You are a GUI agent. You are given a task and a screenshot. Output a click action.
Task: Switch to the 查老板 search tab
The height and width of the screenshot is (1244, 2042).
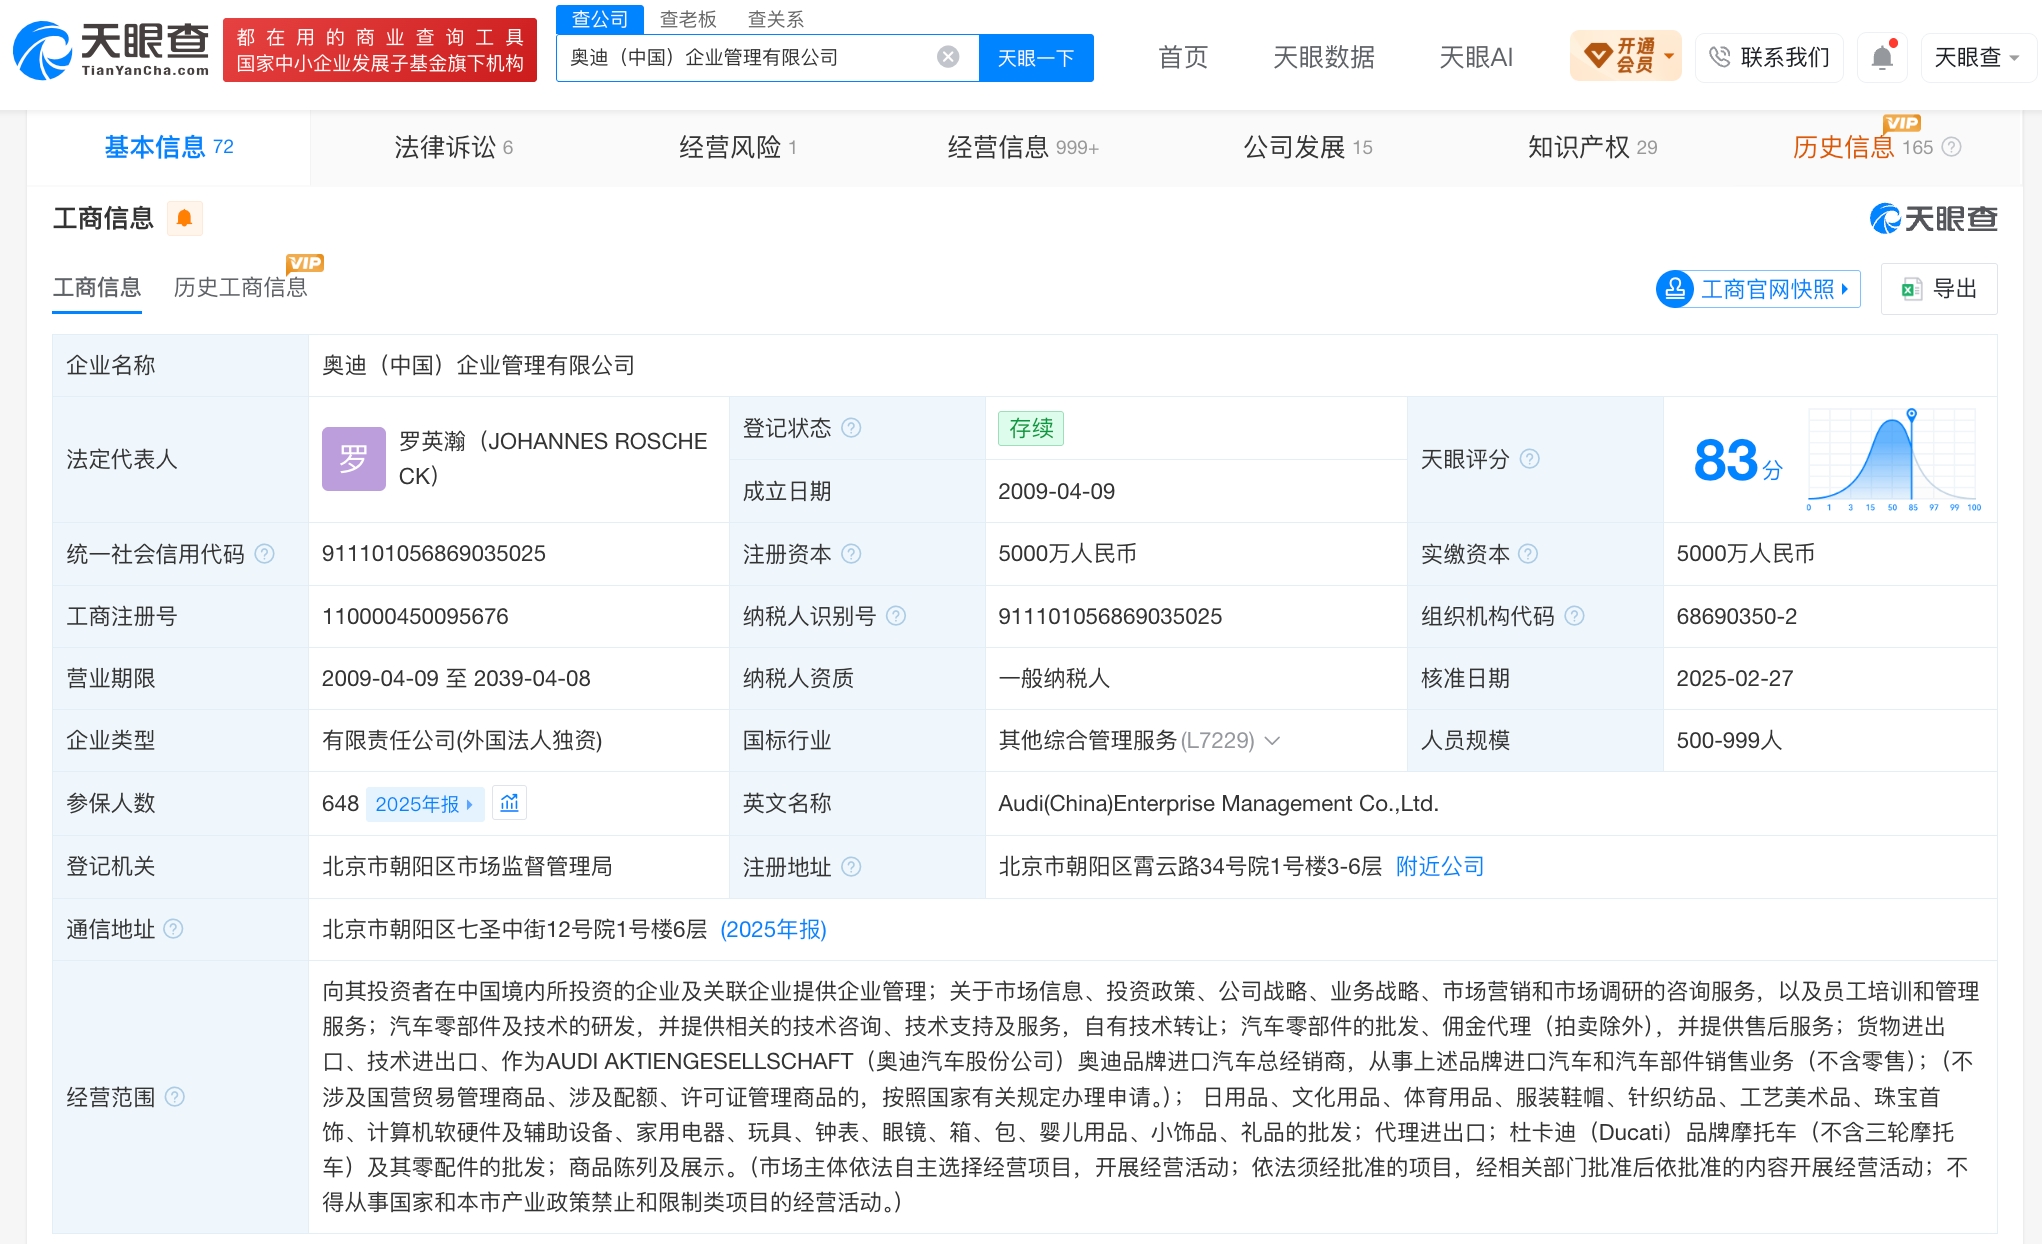coord(688,19)
